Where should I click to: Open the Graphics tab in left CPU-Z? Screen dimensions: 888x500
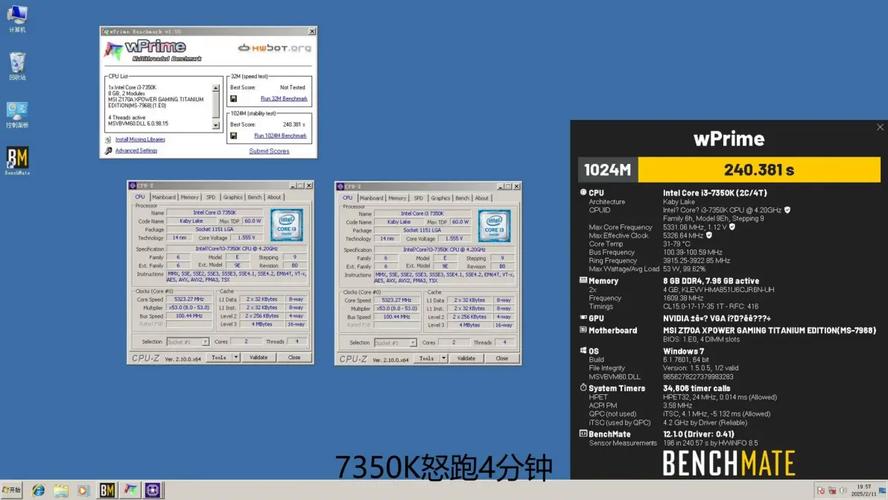pos(233,197)
